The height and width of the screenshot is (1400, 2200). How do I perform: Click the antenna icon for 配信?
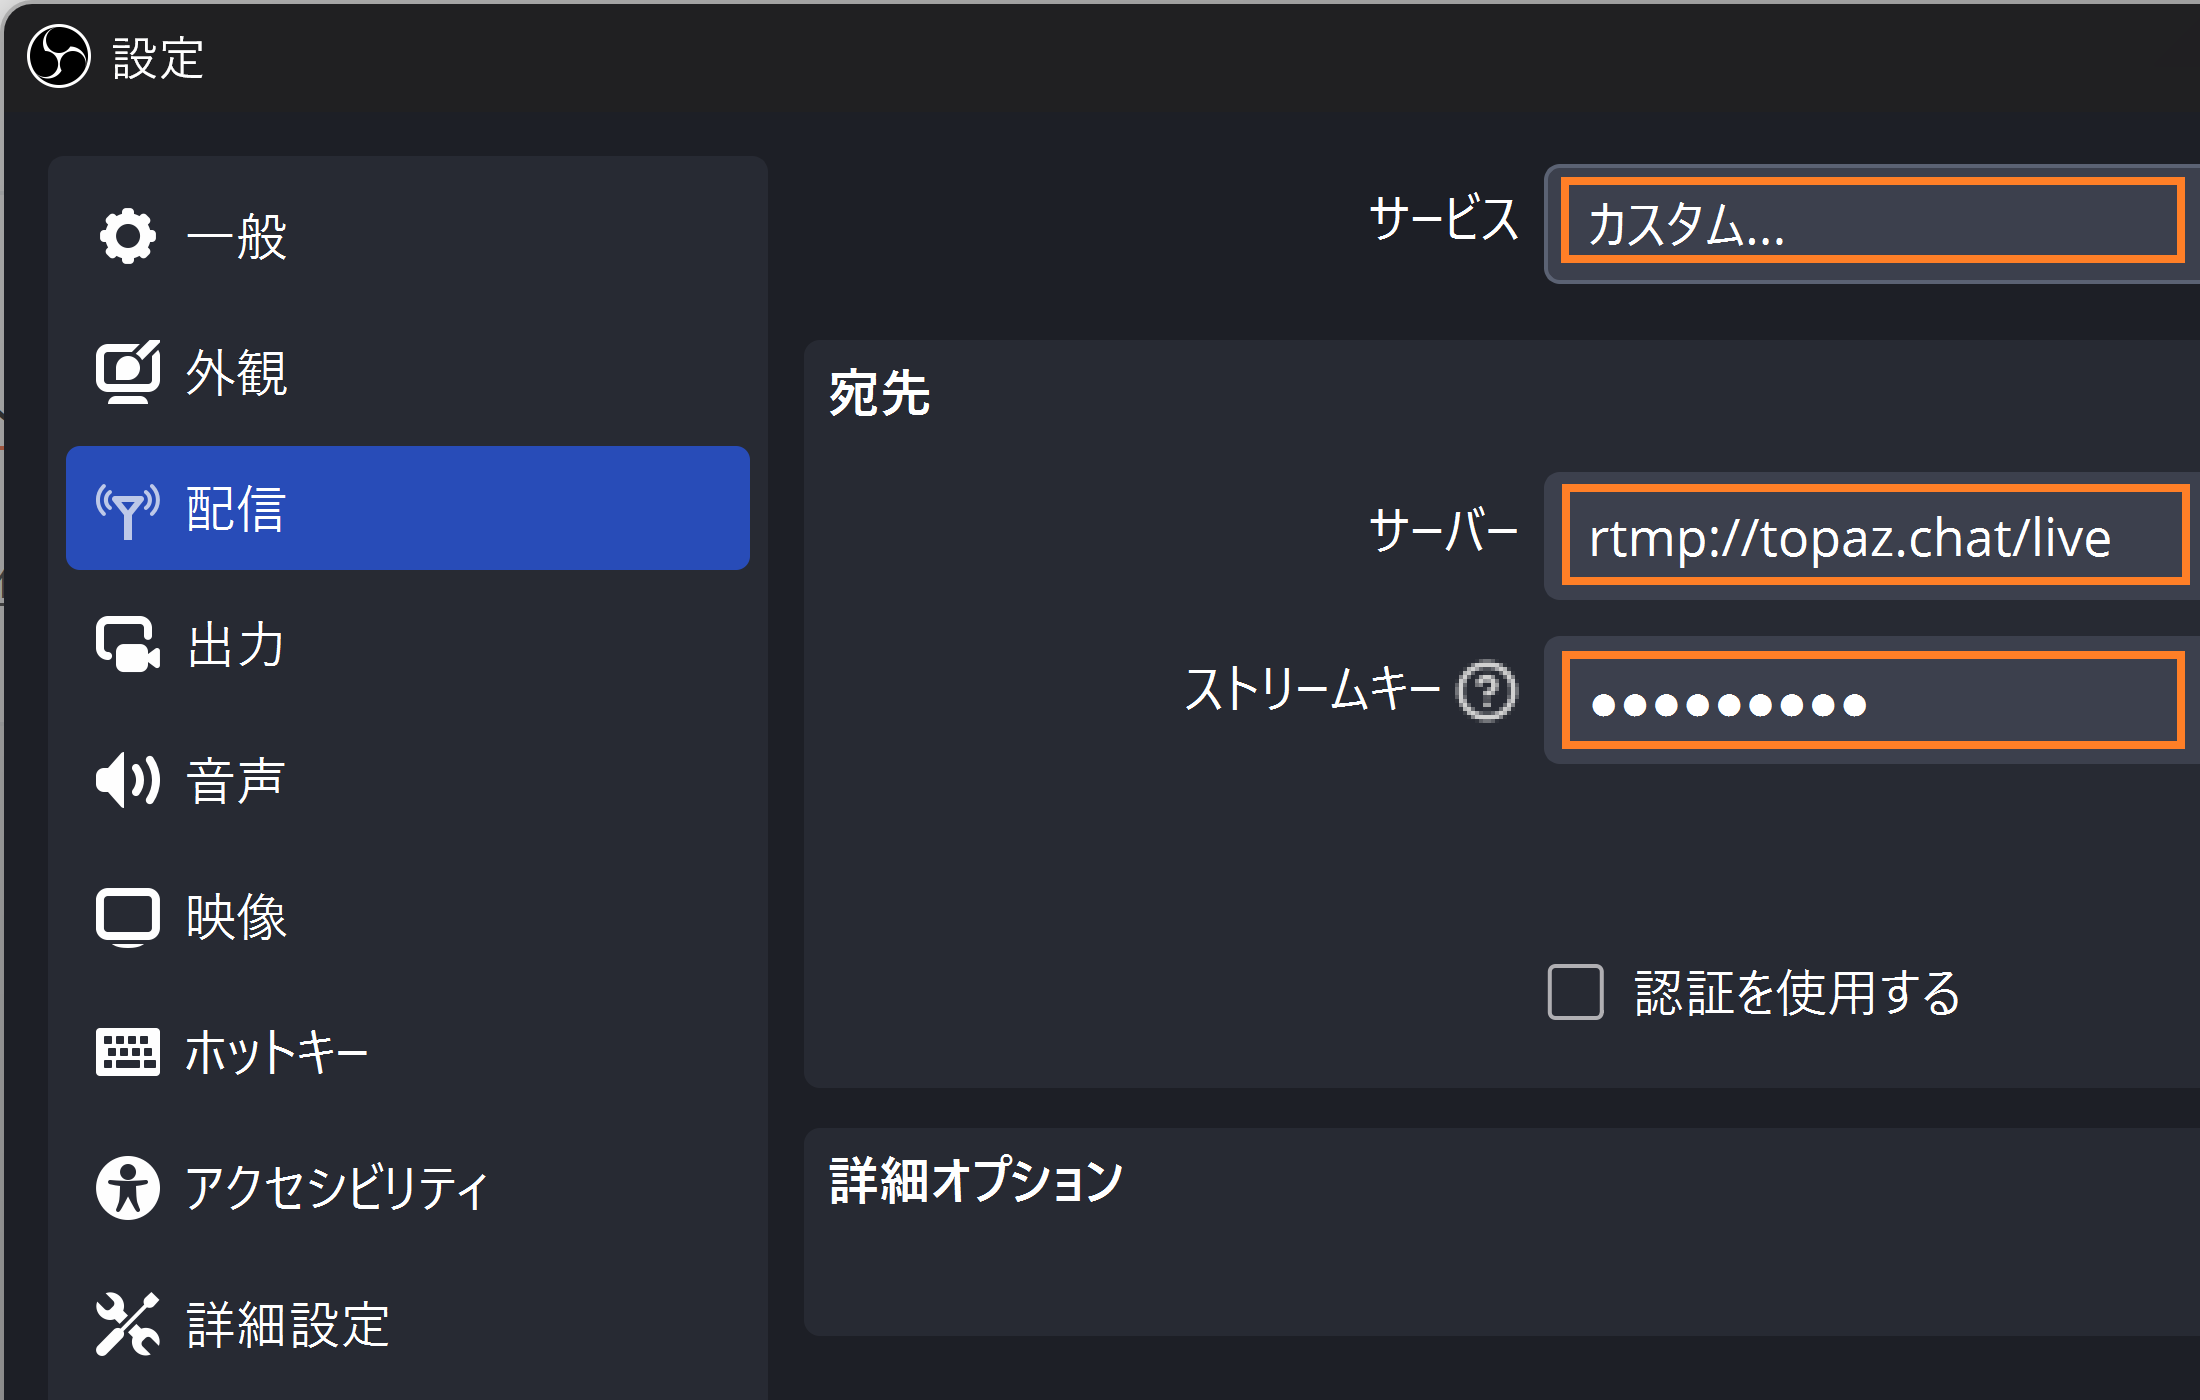tap(128, 509)
